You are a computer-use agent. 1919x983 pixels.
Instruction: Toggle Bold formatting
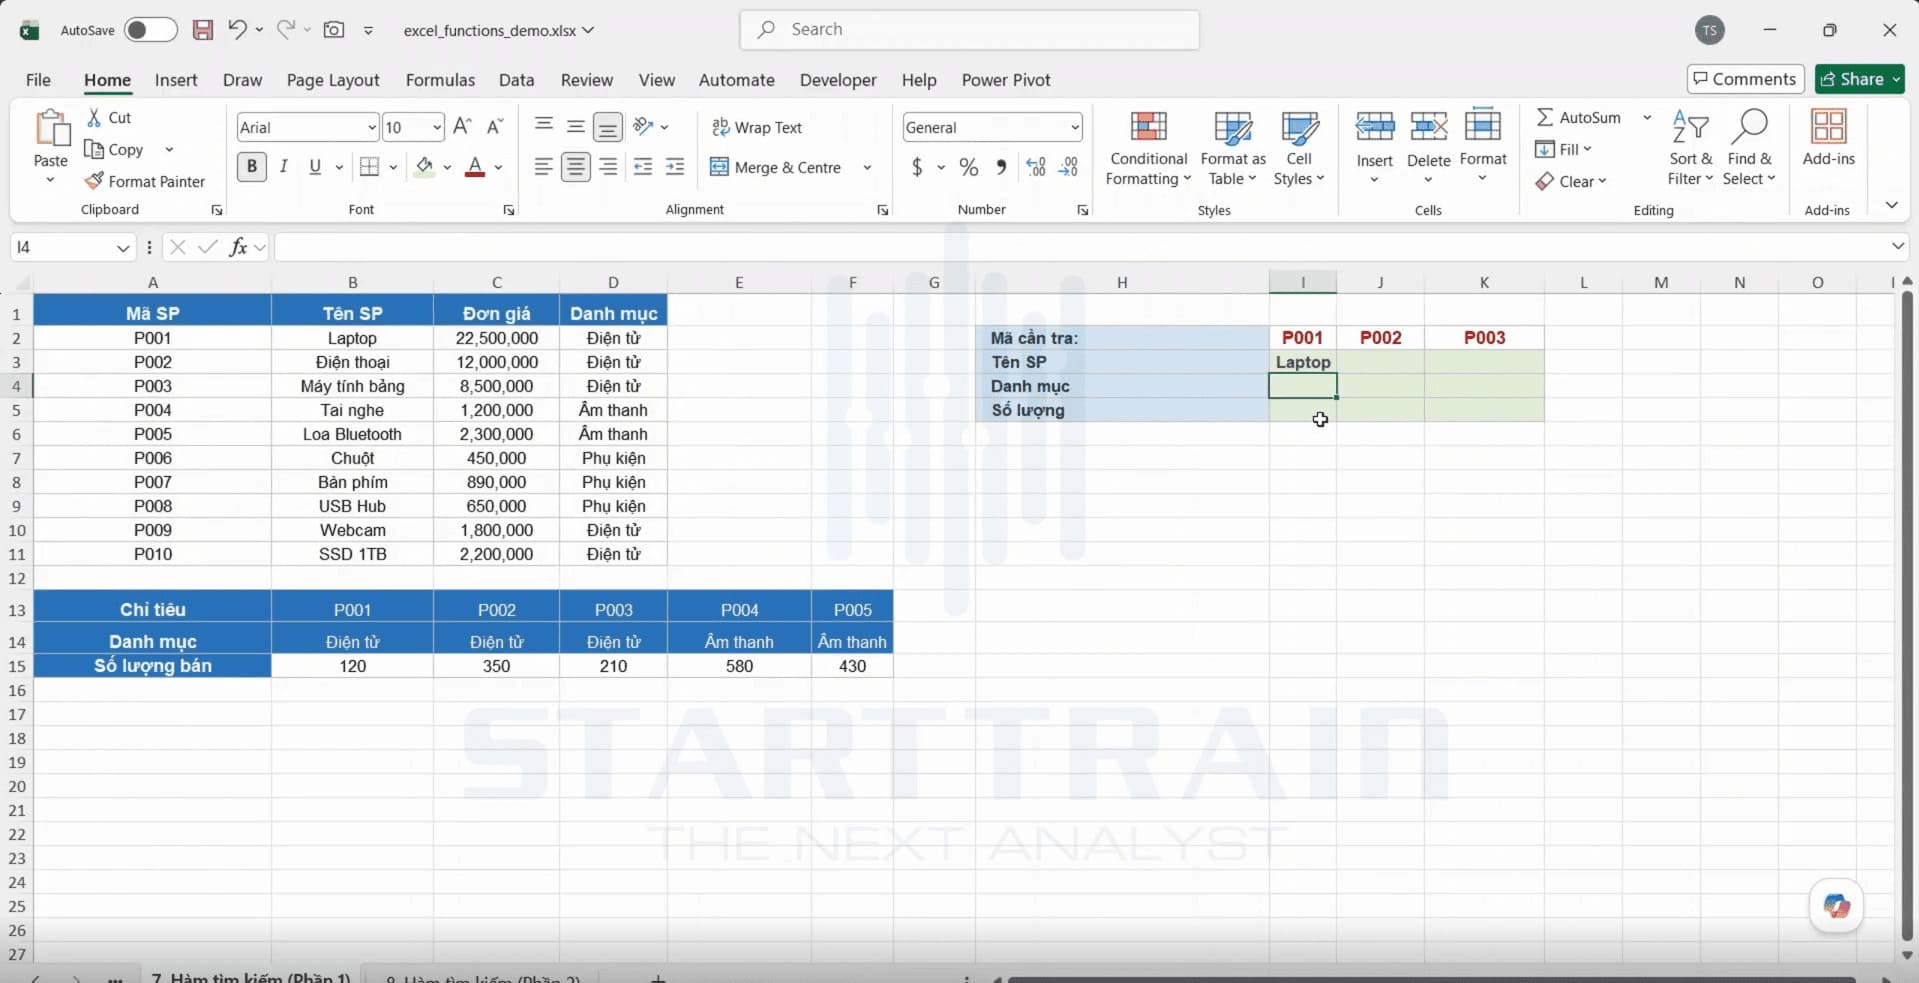point(252,167)
